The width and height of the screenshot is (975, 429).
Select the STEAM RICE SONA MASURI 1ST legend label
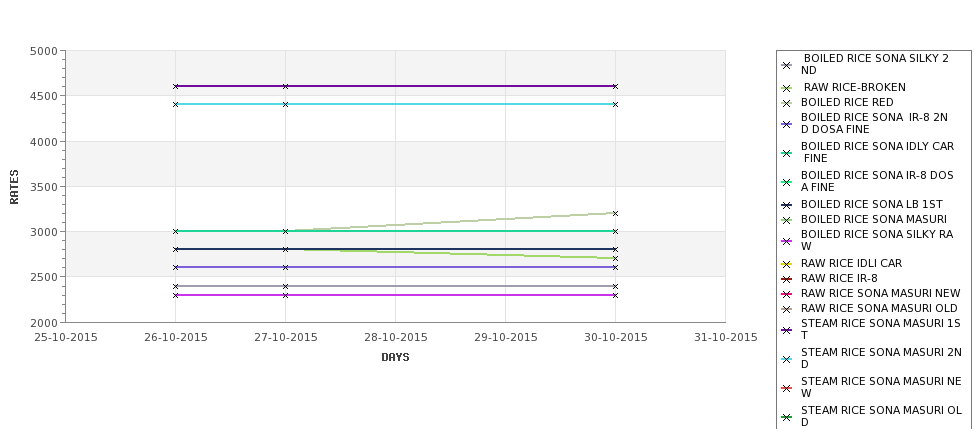[880, 330]
